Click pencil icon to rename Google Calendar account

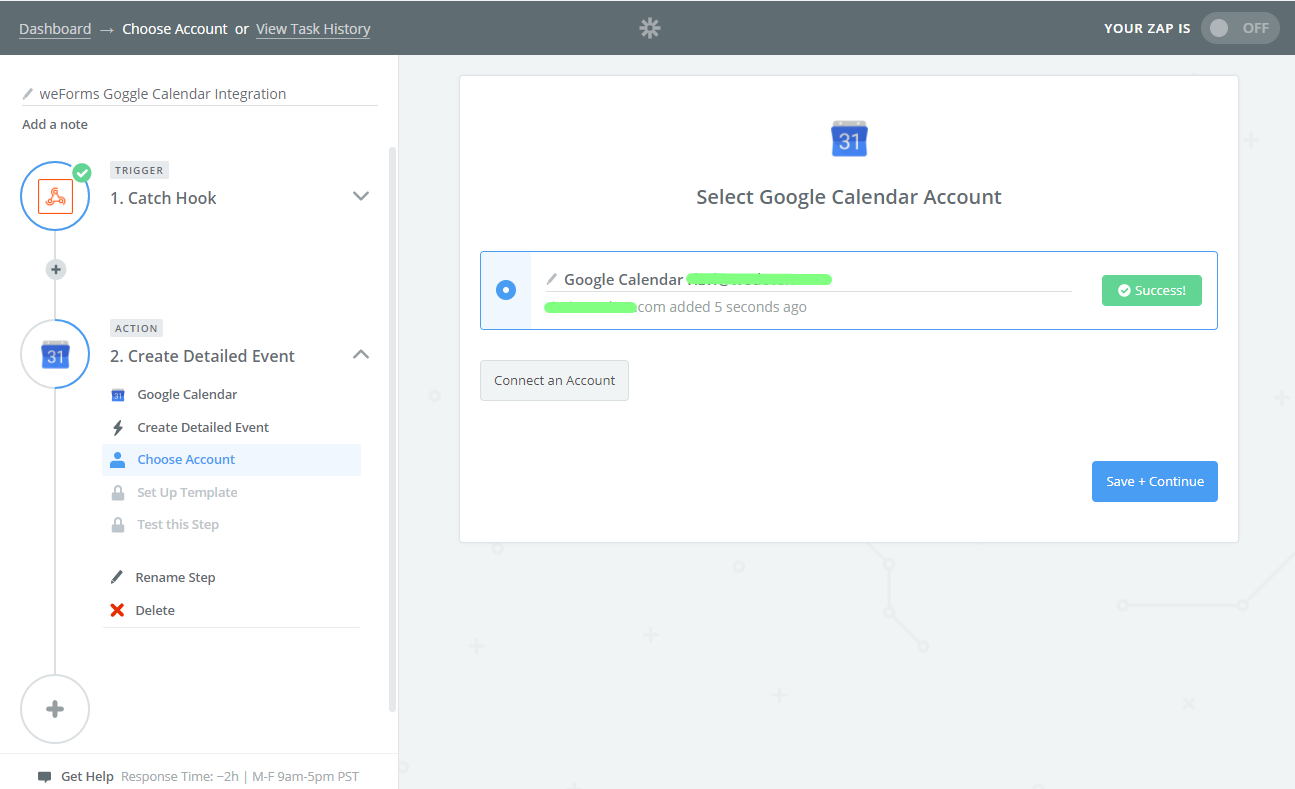(x=551, y=279)
